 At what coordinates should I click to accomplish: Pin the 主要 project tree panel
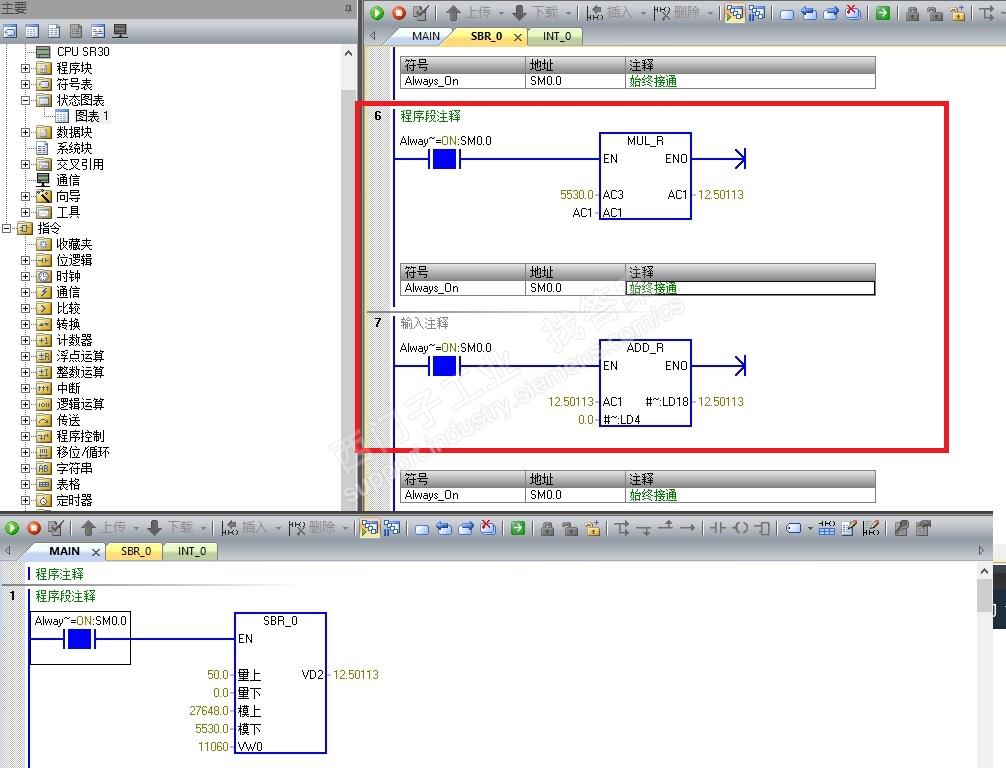(348, 8)
